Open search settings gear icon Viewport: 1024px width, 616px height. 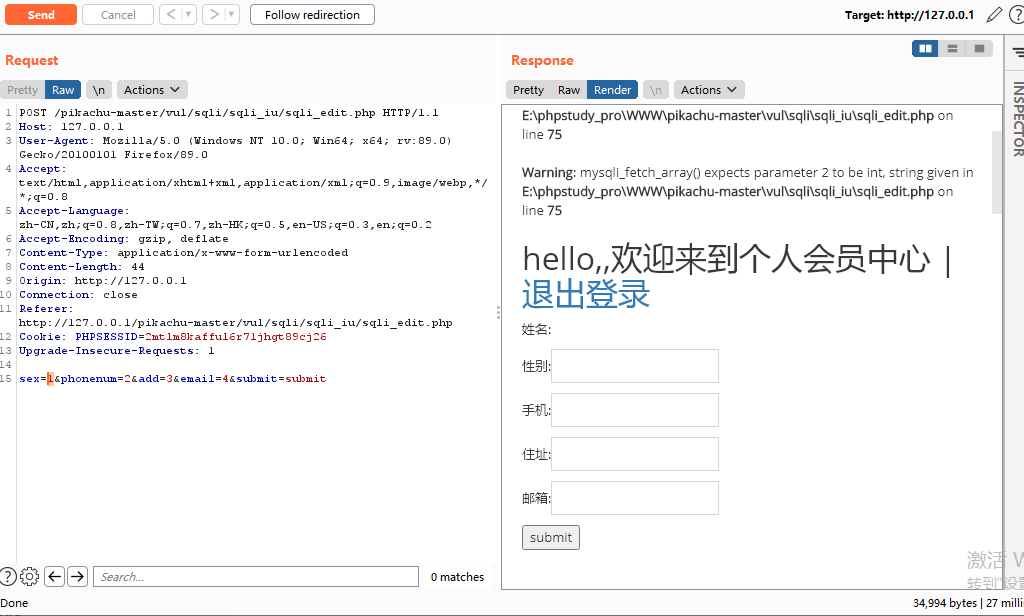tap(29, 576)
